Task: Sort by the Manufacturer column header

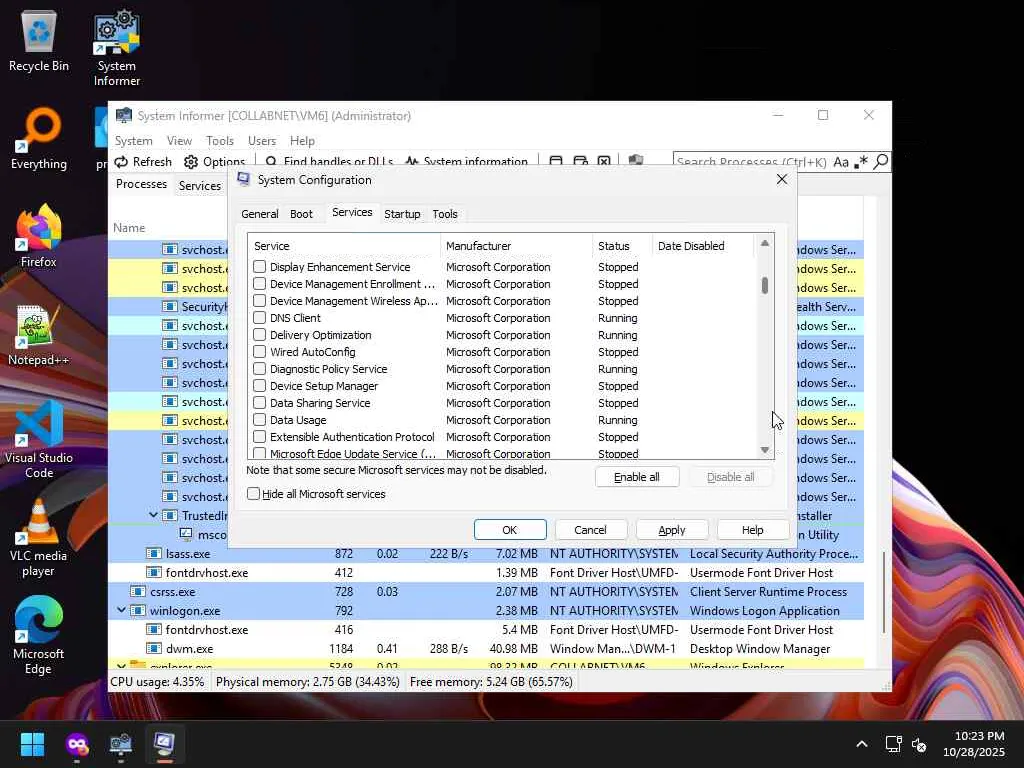Action: (517, 246)
